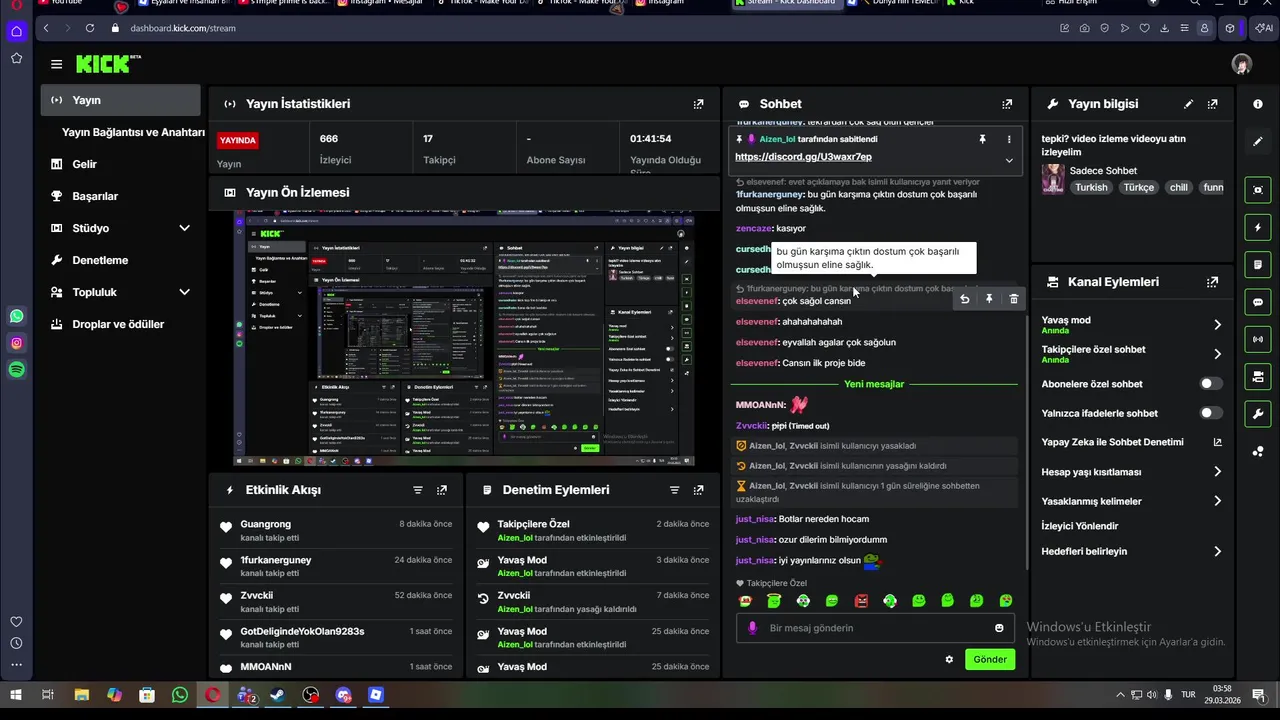Toggle Yalnızca ifadelerle sohbet switch
This screenshot has height=720, width=1280.
(1210, 413)
